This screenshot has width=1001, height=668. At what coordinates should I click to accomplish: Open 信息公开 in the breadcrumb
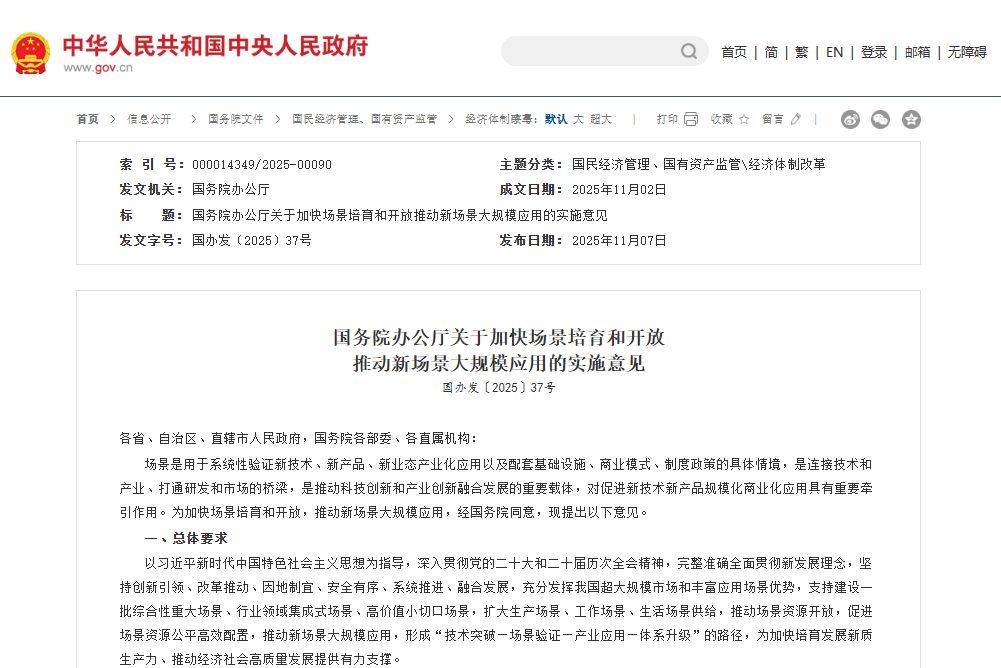[x=149, y=119]
